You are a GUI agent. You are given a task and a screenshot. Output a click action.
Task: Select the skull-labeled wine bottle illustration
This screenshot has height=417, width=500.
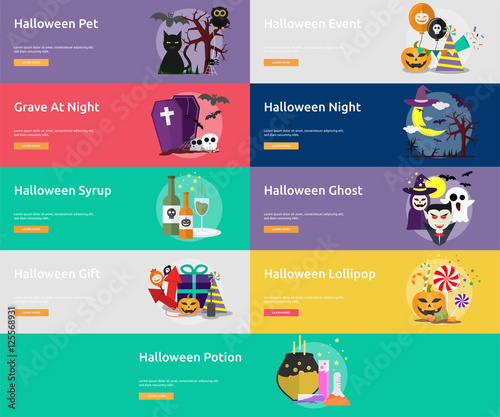pos(171,206)
